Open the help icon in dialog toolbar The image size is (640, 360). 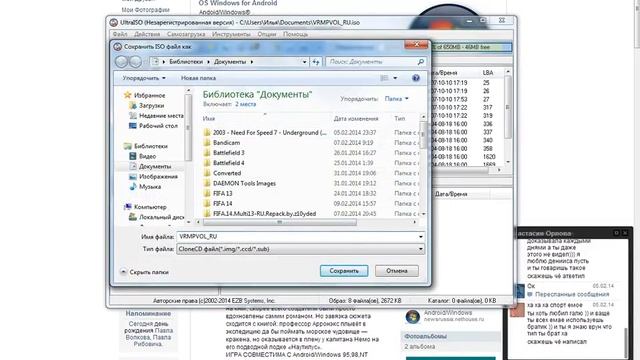(x=416, y=78)
